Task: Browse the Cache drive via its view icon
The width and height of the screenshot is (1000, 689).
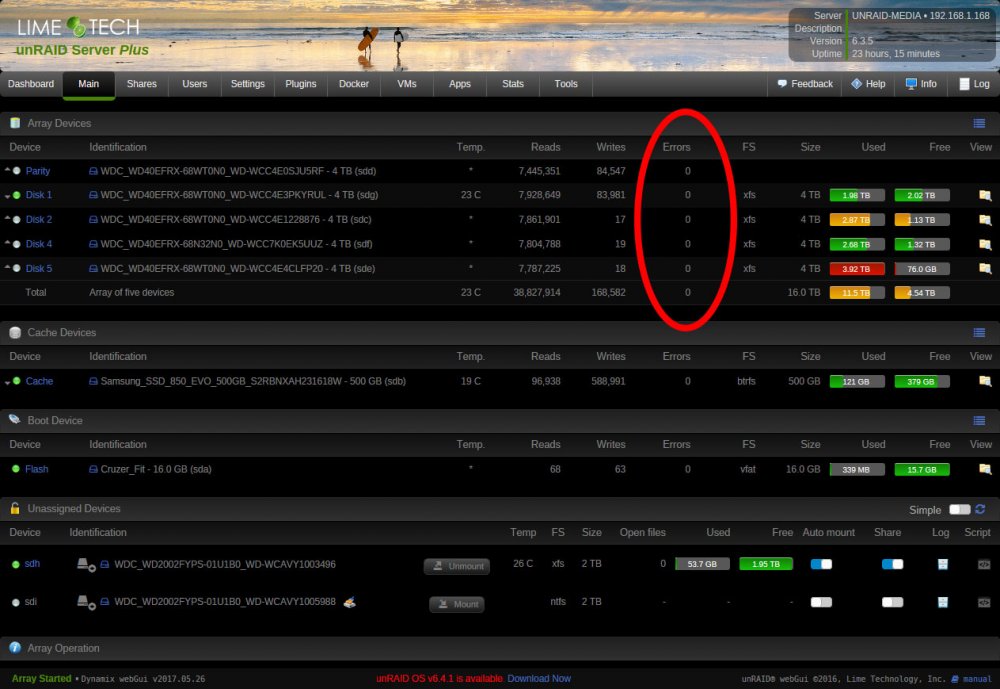Action: [x=985, y=381]
